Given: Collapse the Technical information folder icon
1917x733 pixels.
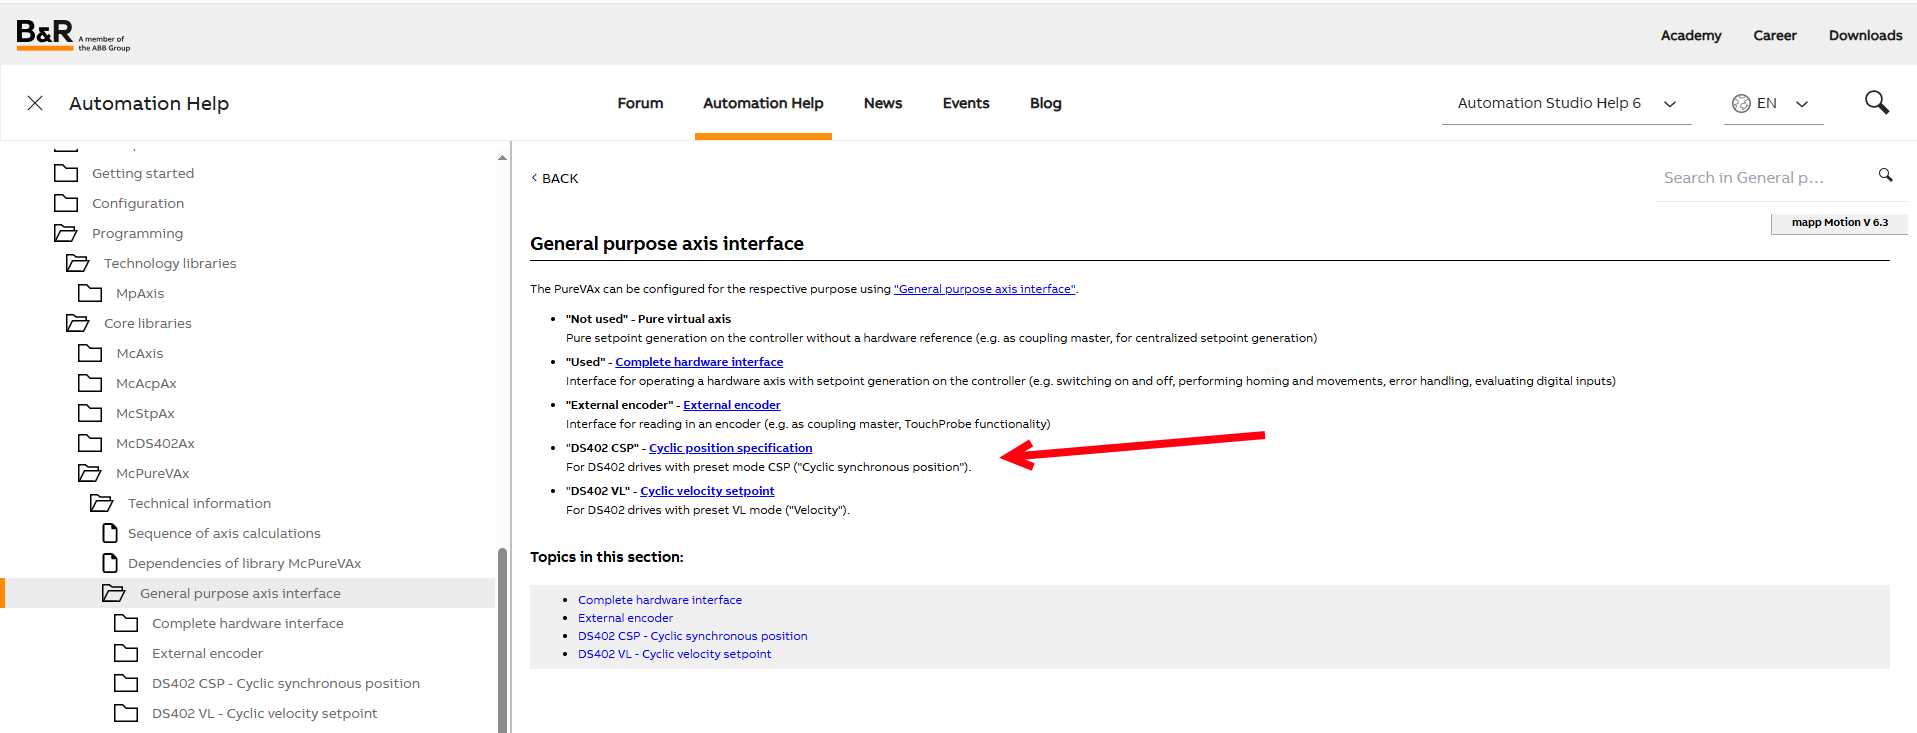Looking at the screenshot, I should pos(102,503).
